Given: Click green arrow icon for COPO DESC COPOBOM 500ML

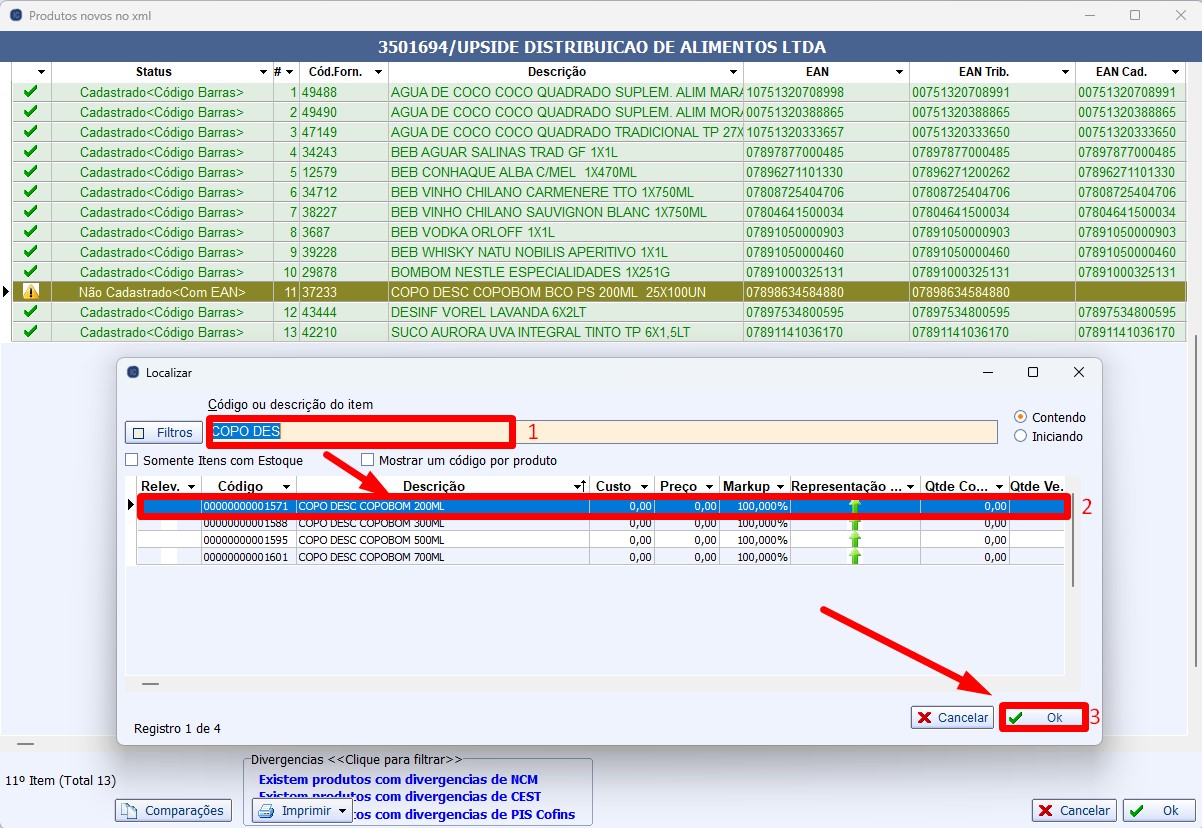Looking at the screenshot, I should click(x=854, y=540).
